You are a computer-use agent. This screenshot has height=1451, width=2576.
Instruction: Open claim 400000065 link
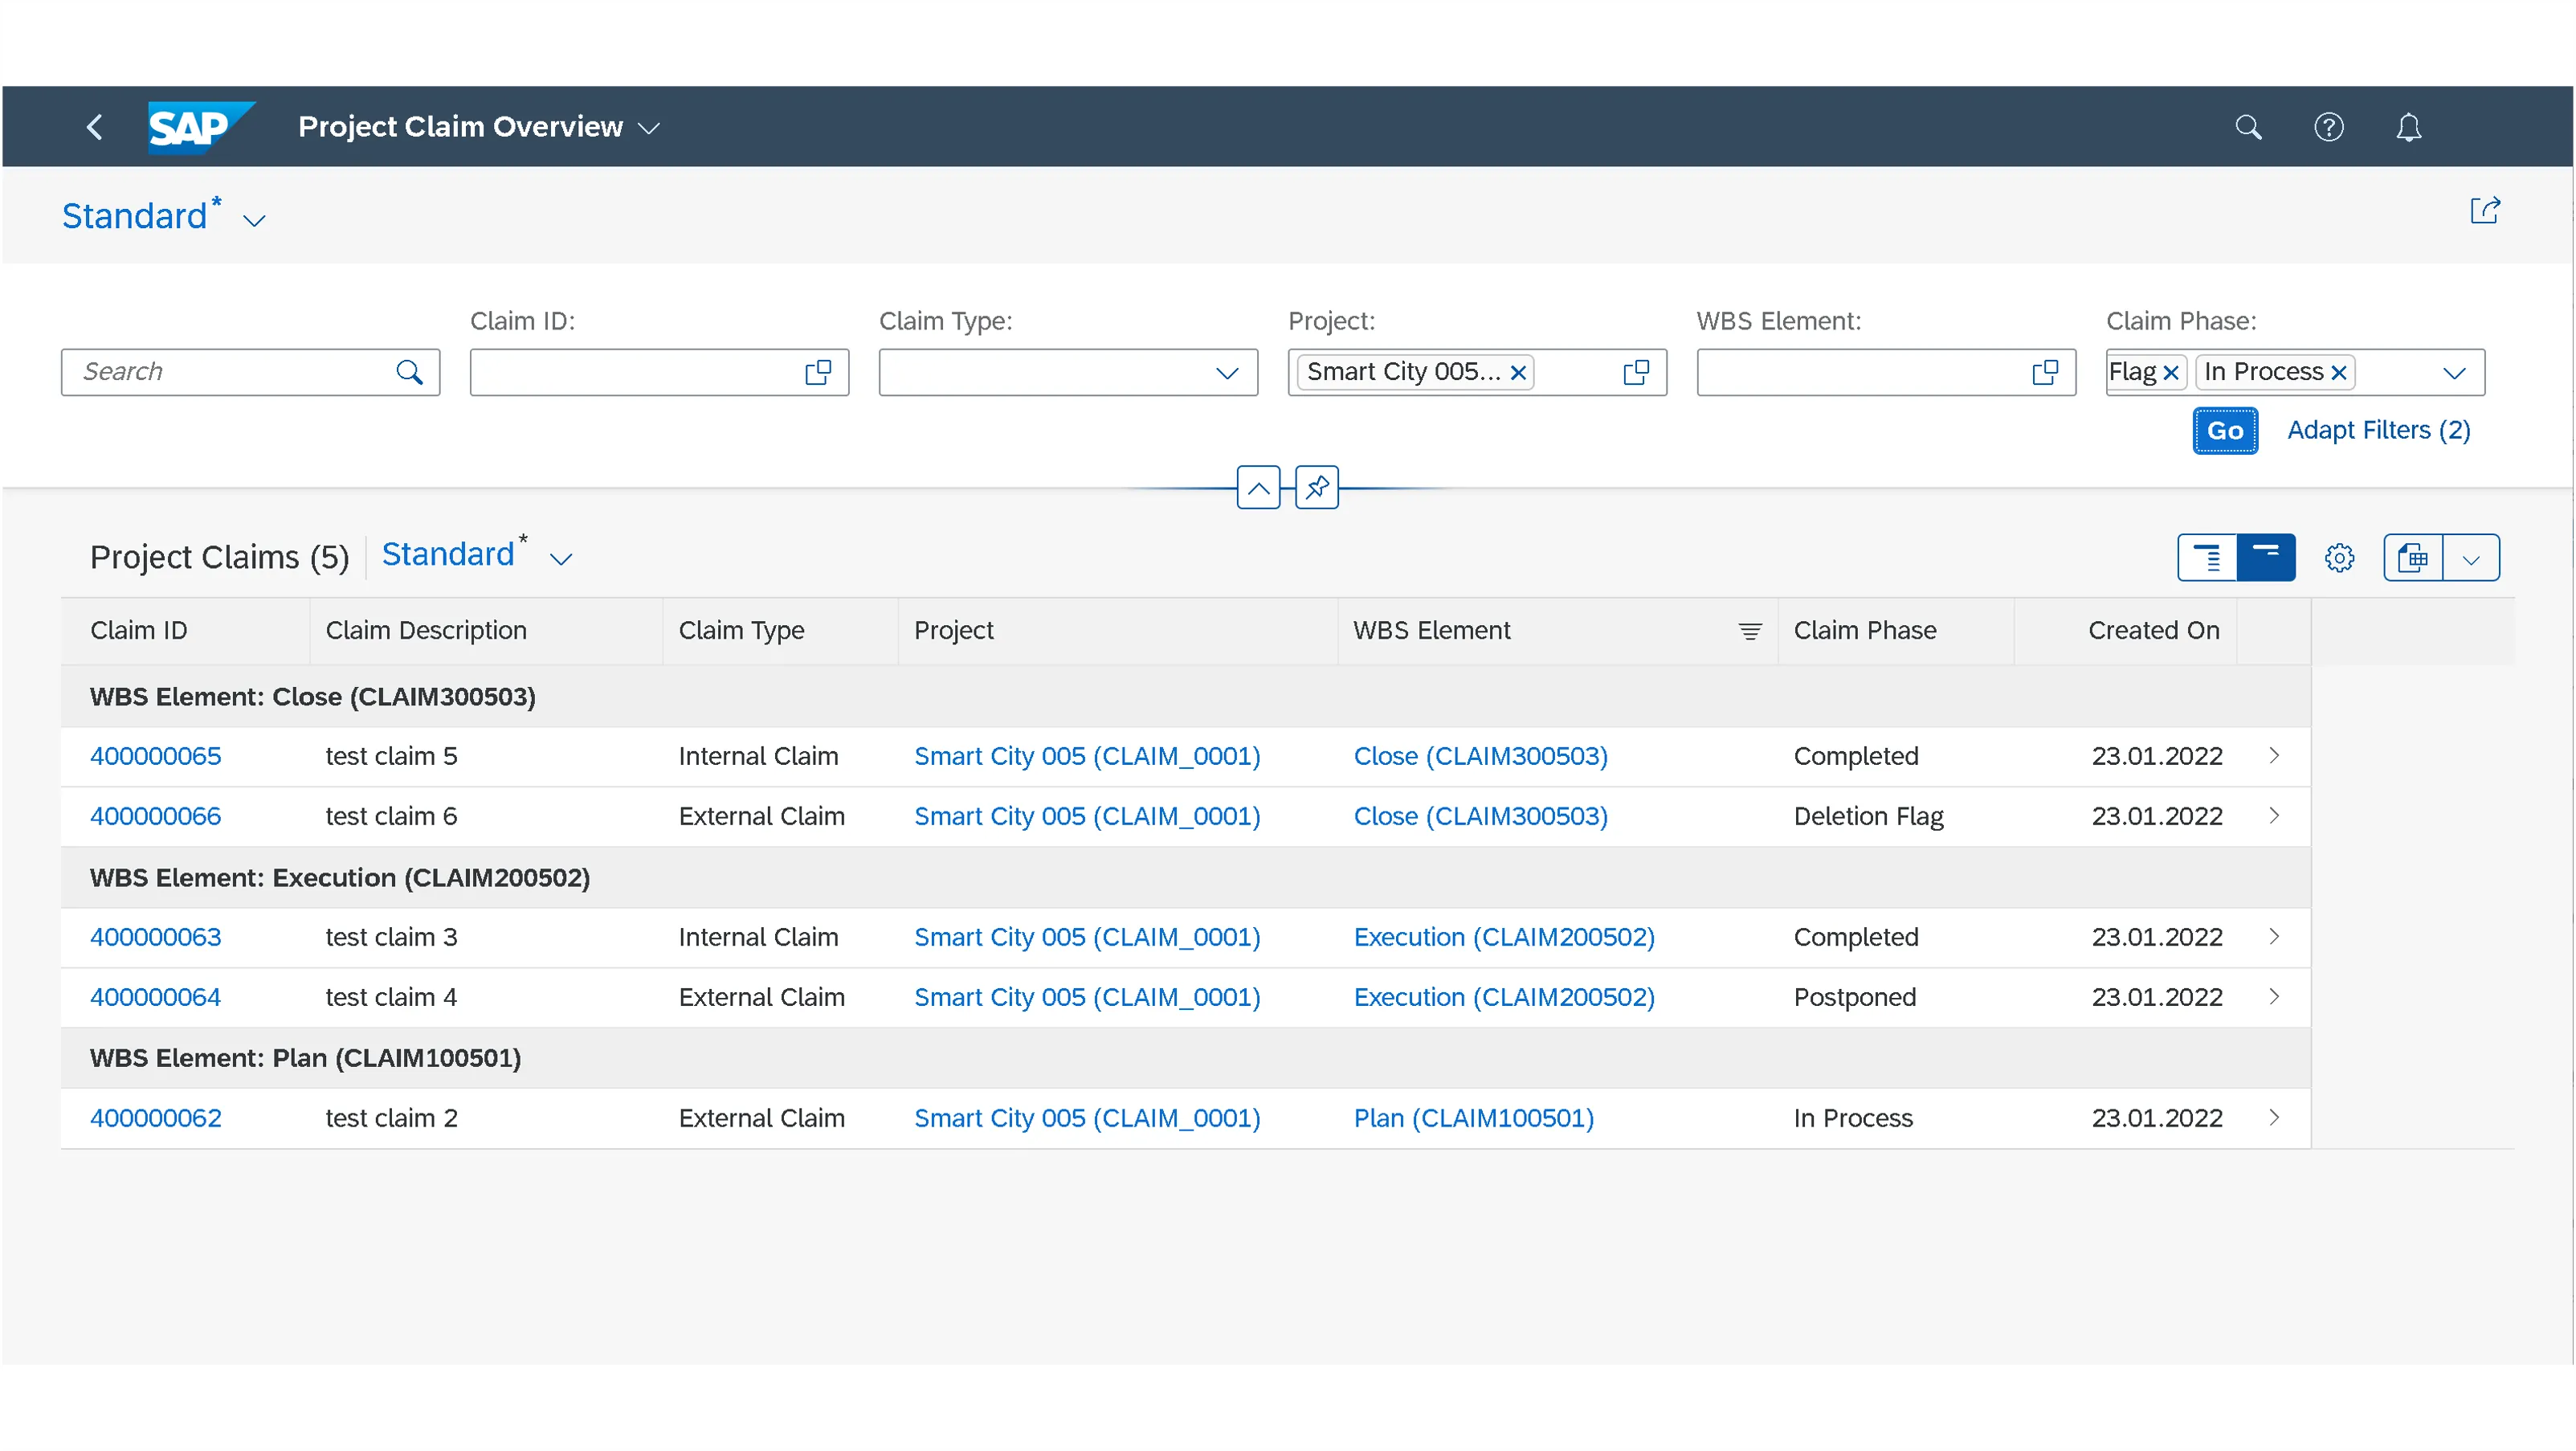[155, 755]
